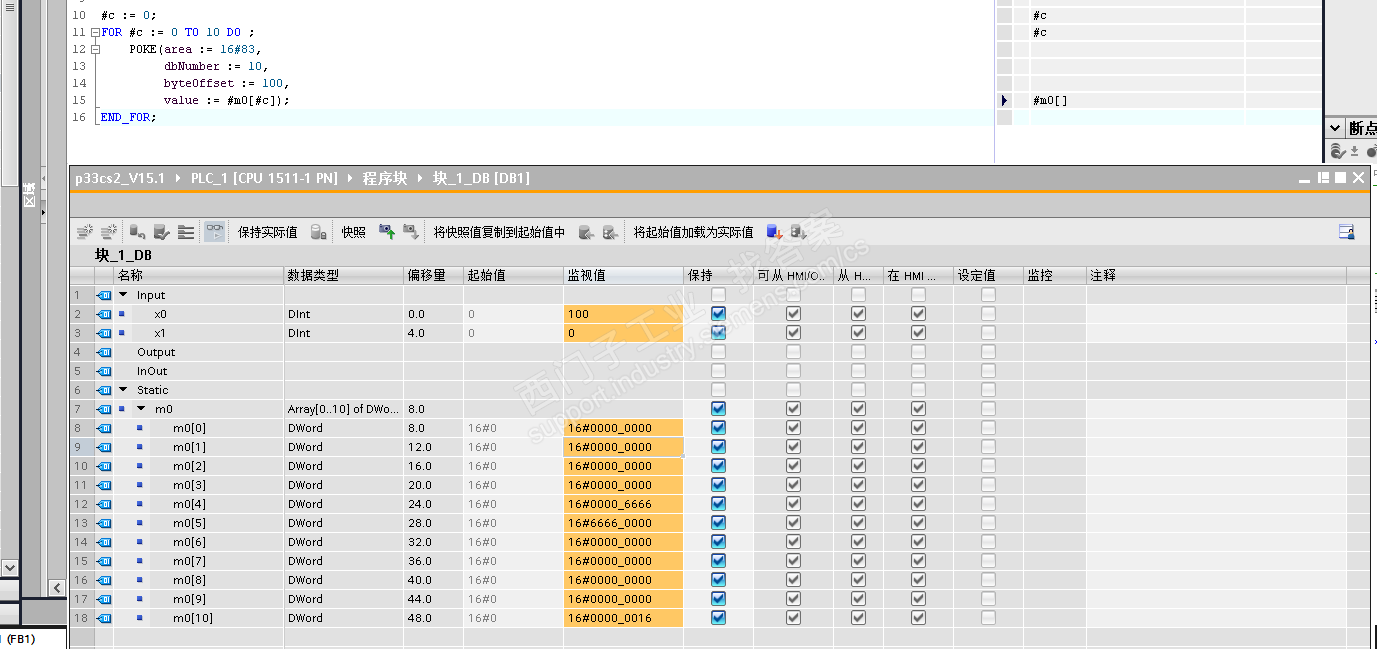1377x649 pixels.
Task: Click row number 9 in DB table
Action: coord(80,447)
